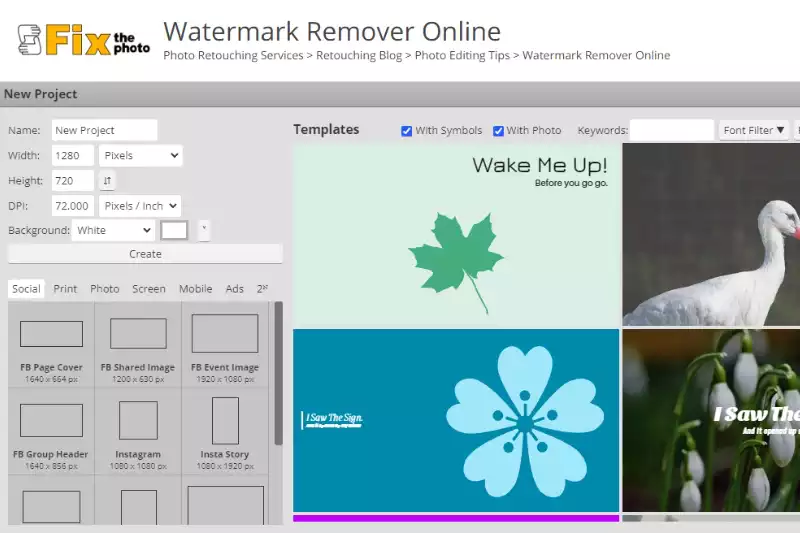Switch to the Print tab
Viewport: 800px width, 533px height.
pyautogui.click(x=65, y=289)
